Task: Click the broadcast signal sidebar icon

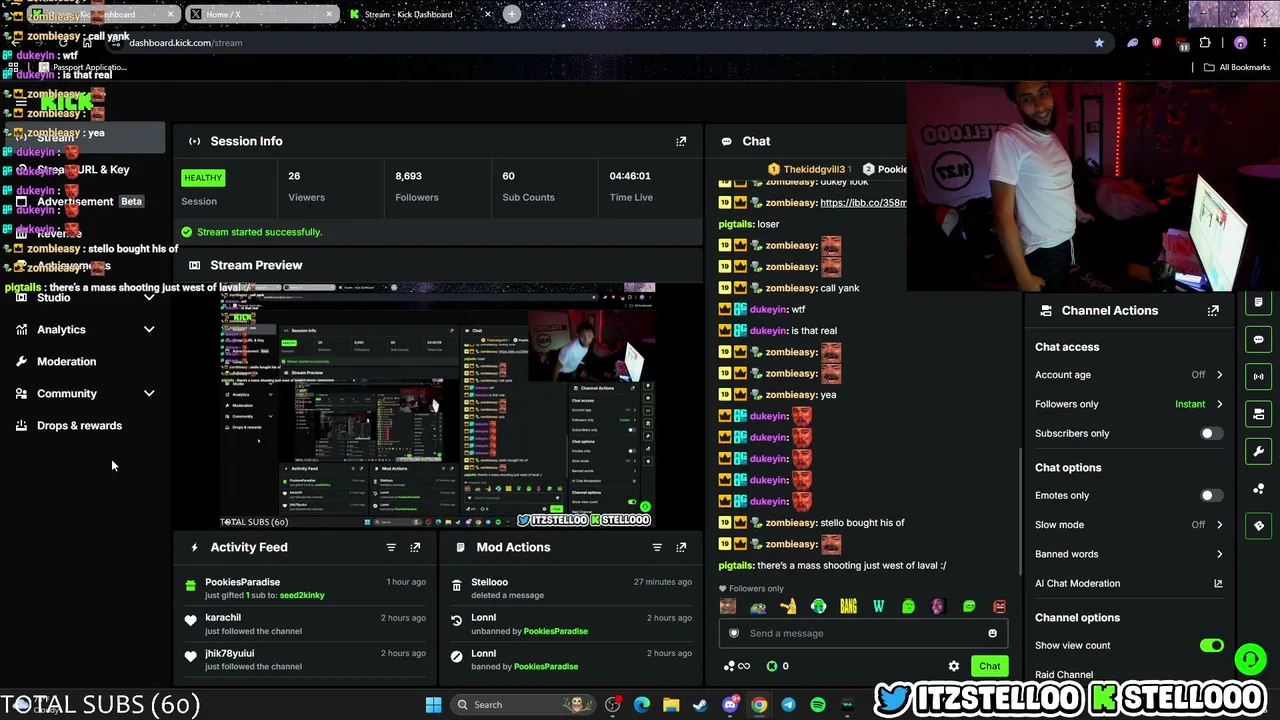Action: [x=1258, y=377]
